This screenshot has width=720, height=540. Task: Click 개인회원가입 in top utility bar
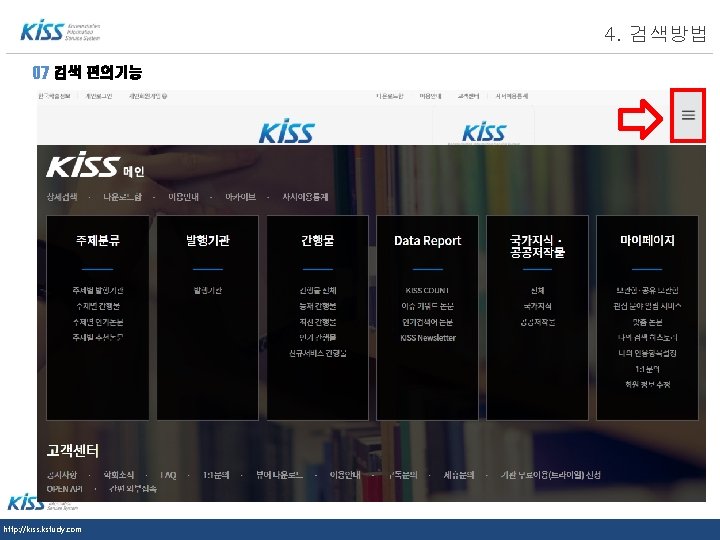point(148,96)
